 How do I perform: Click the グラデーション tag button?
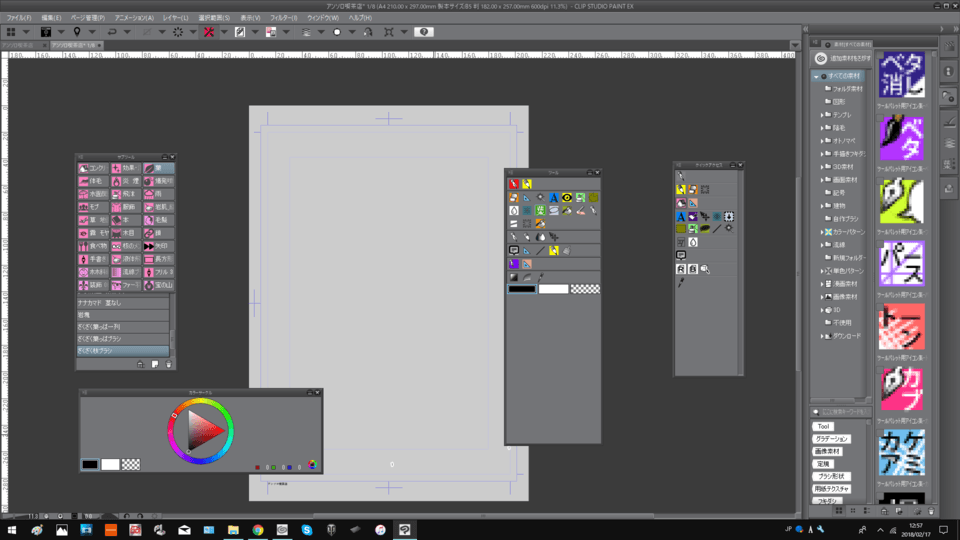click(831, 439)
